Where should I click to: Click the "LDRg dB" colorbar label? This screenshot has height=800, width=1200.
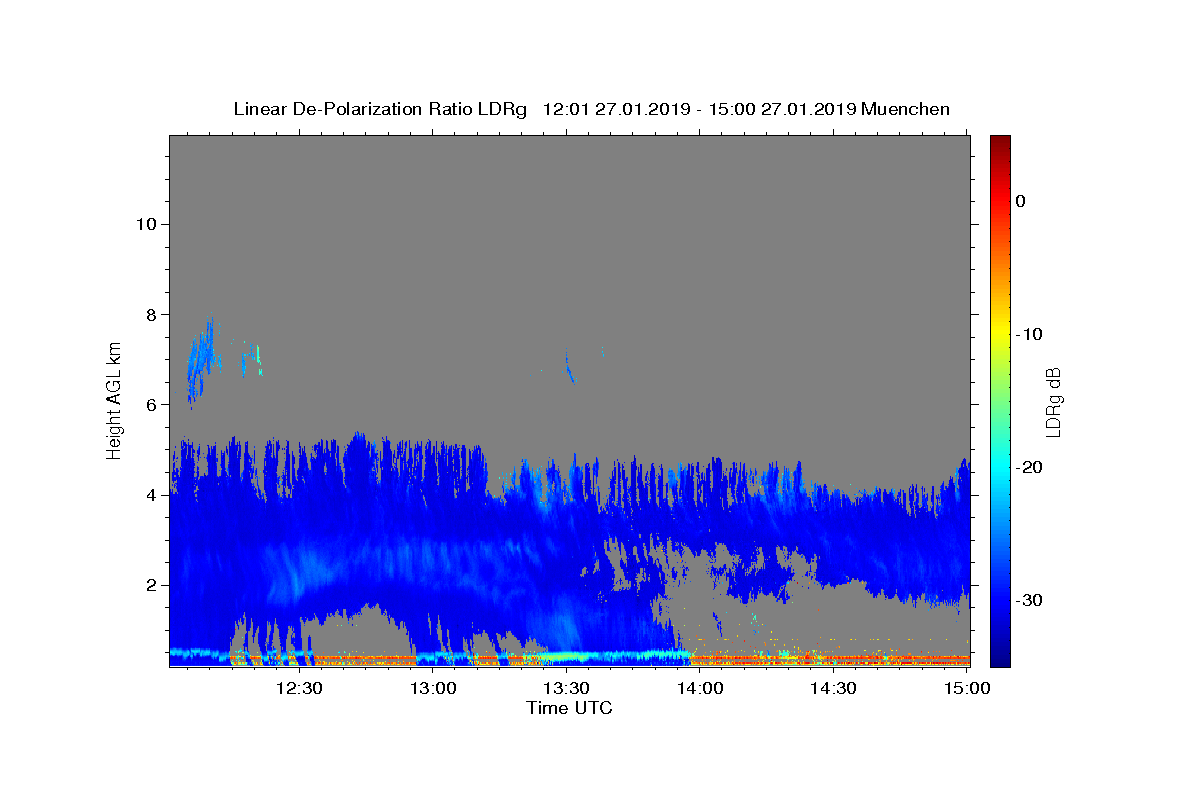coord(1052,402)
